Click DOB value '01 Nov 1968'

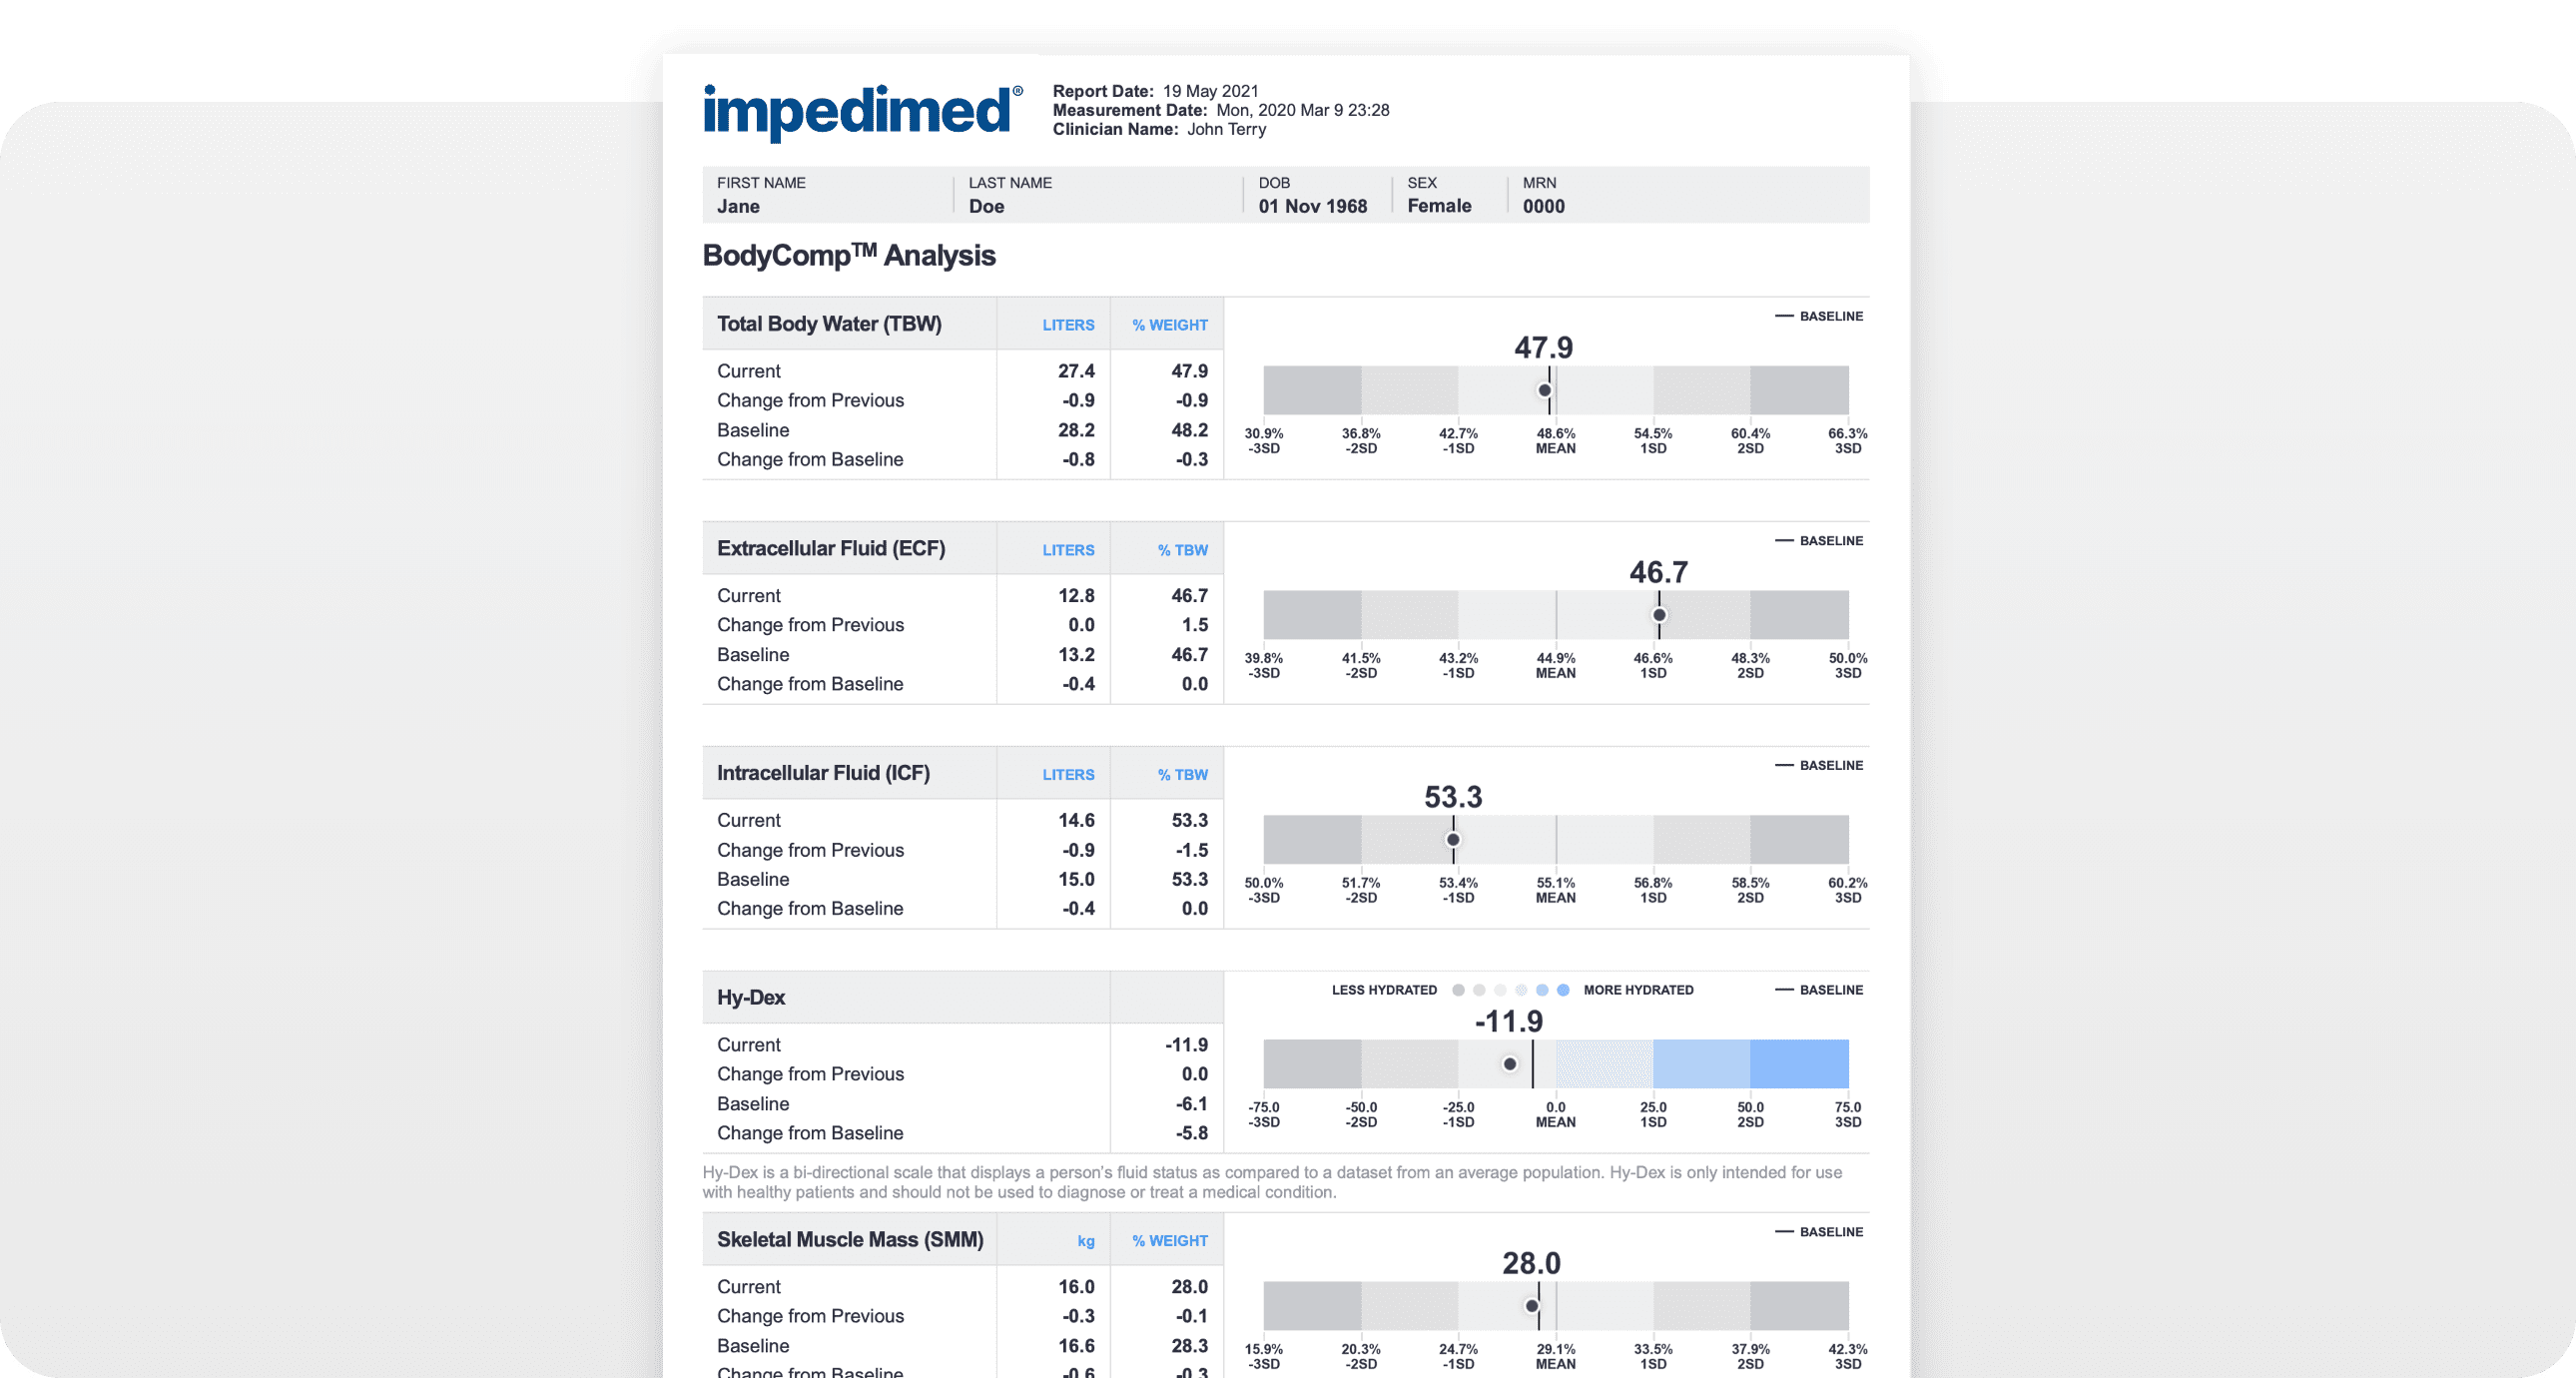[x=1312, y=206]
